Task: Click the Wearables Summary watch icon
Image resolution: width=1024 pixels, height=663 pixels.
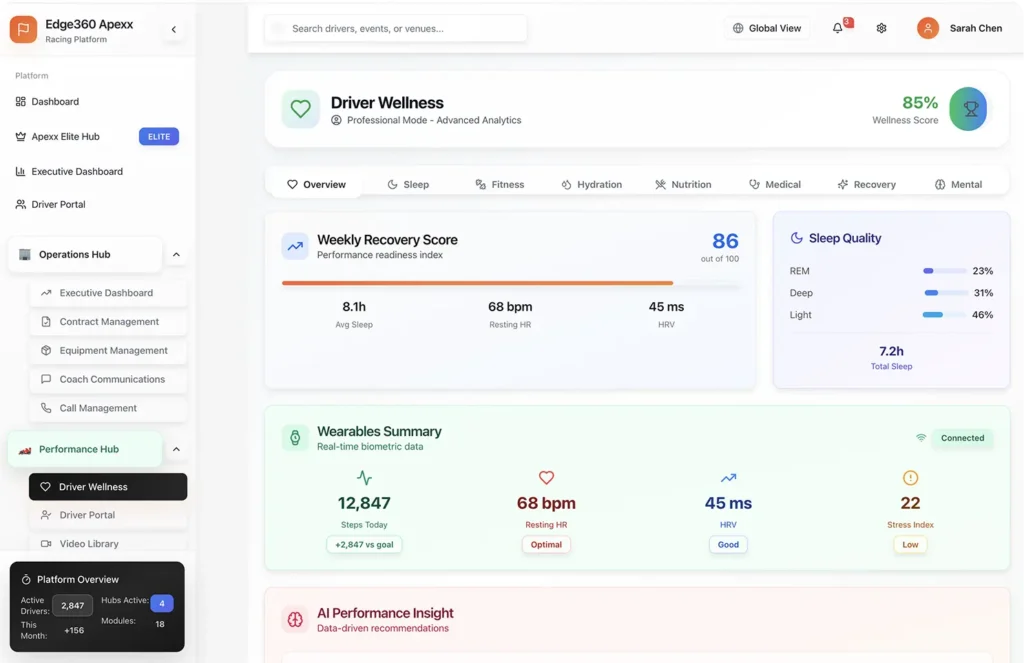Action: point(295,437)
